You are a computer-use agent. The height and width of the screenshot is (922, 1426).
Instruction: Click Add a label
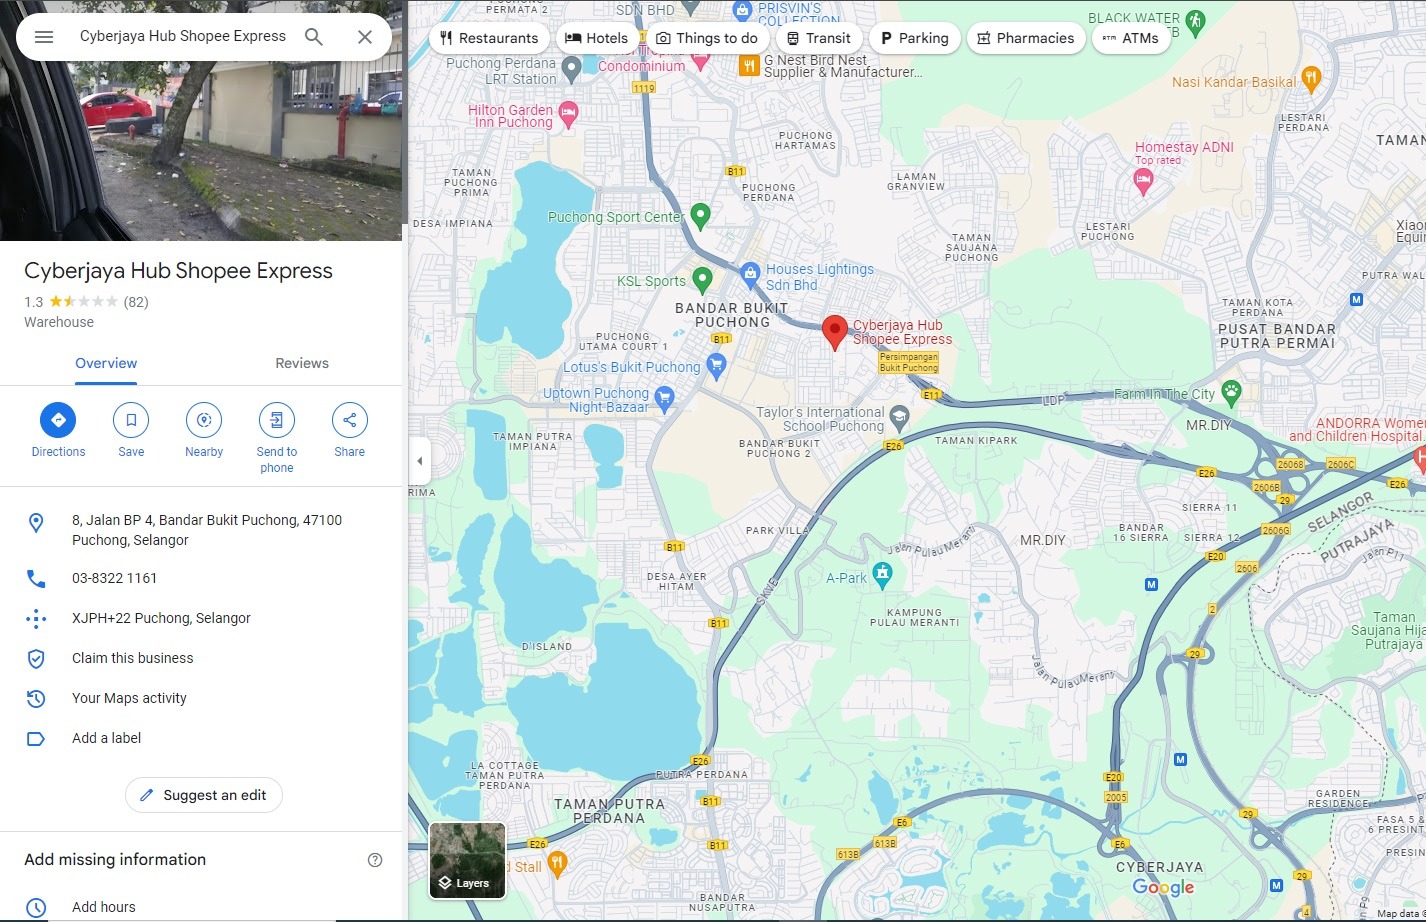click(x=106, y=738)
